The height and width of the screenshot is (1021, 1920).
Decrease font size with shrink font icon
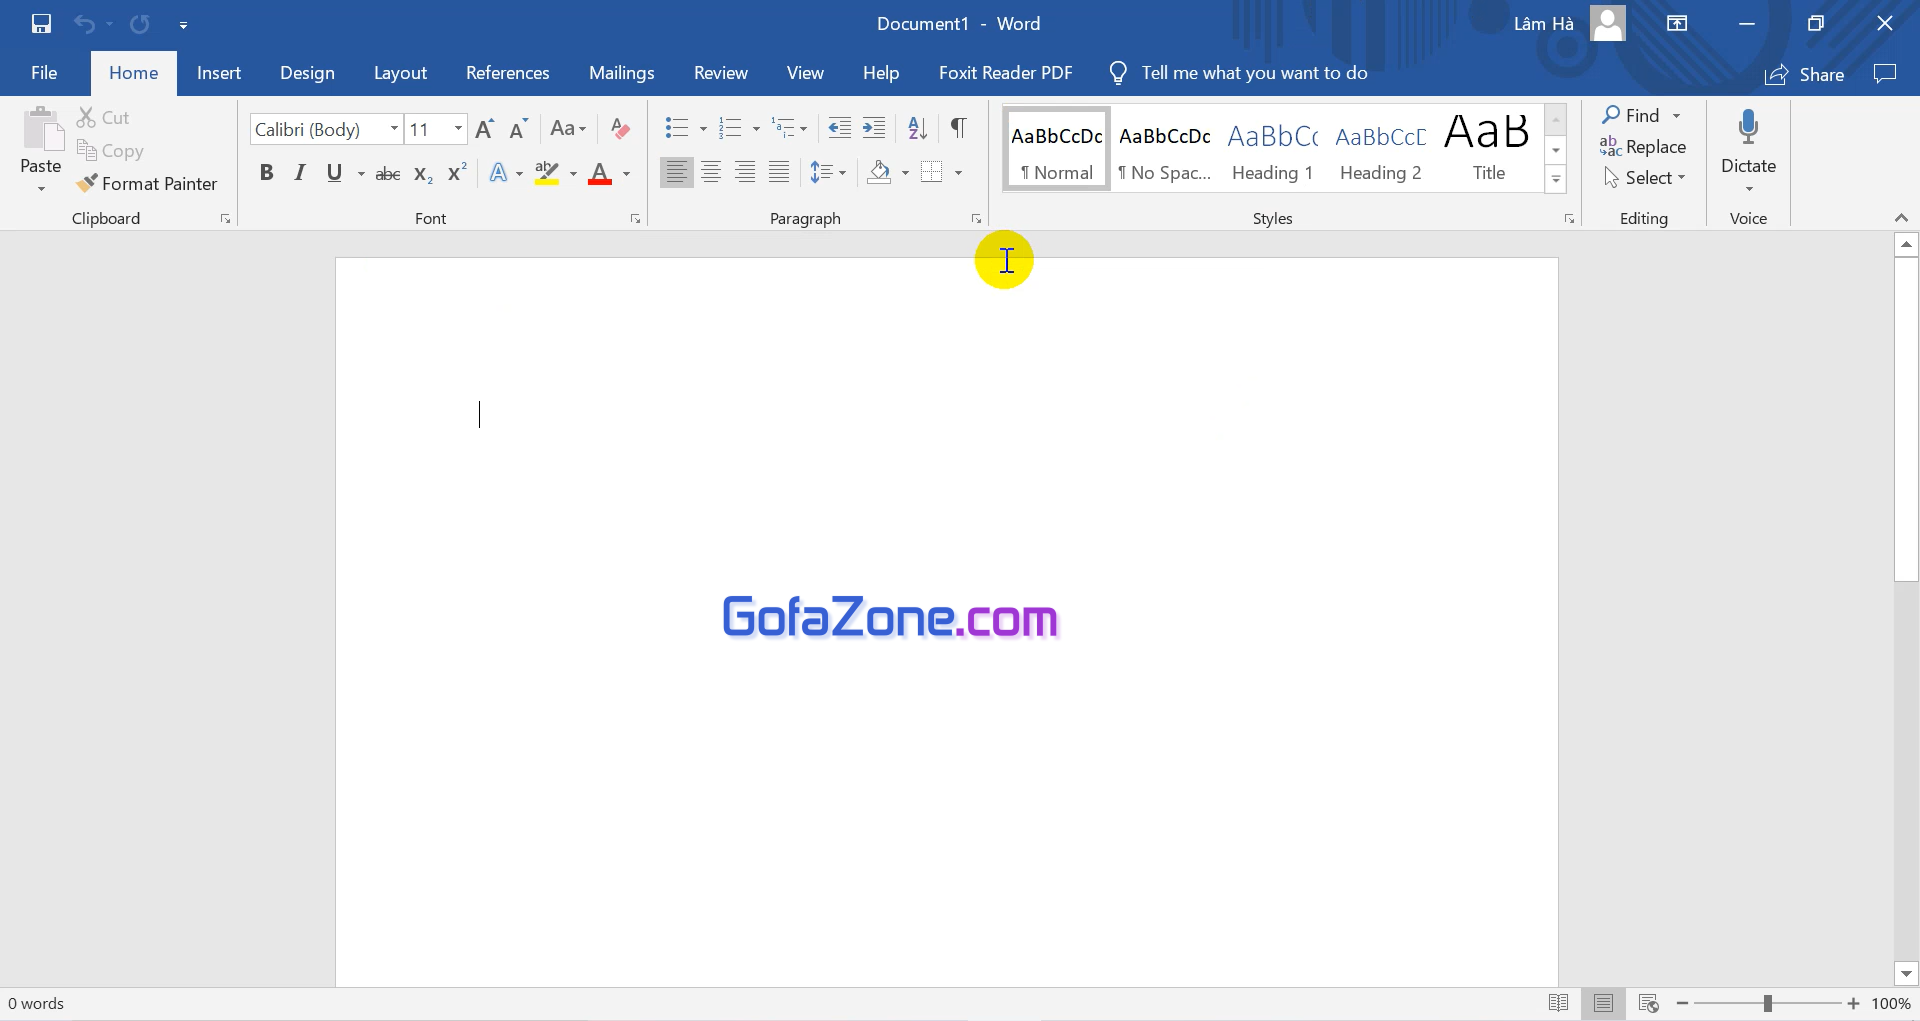tap(518, 129)
